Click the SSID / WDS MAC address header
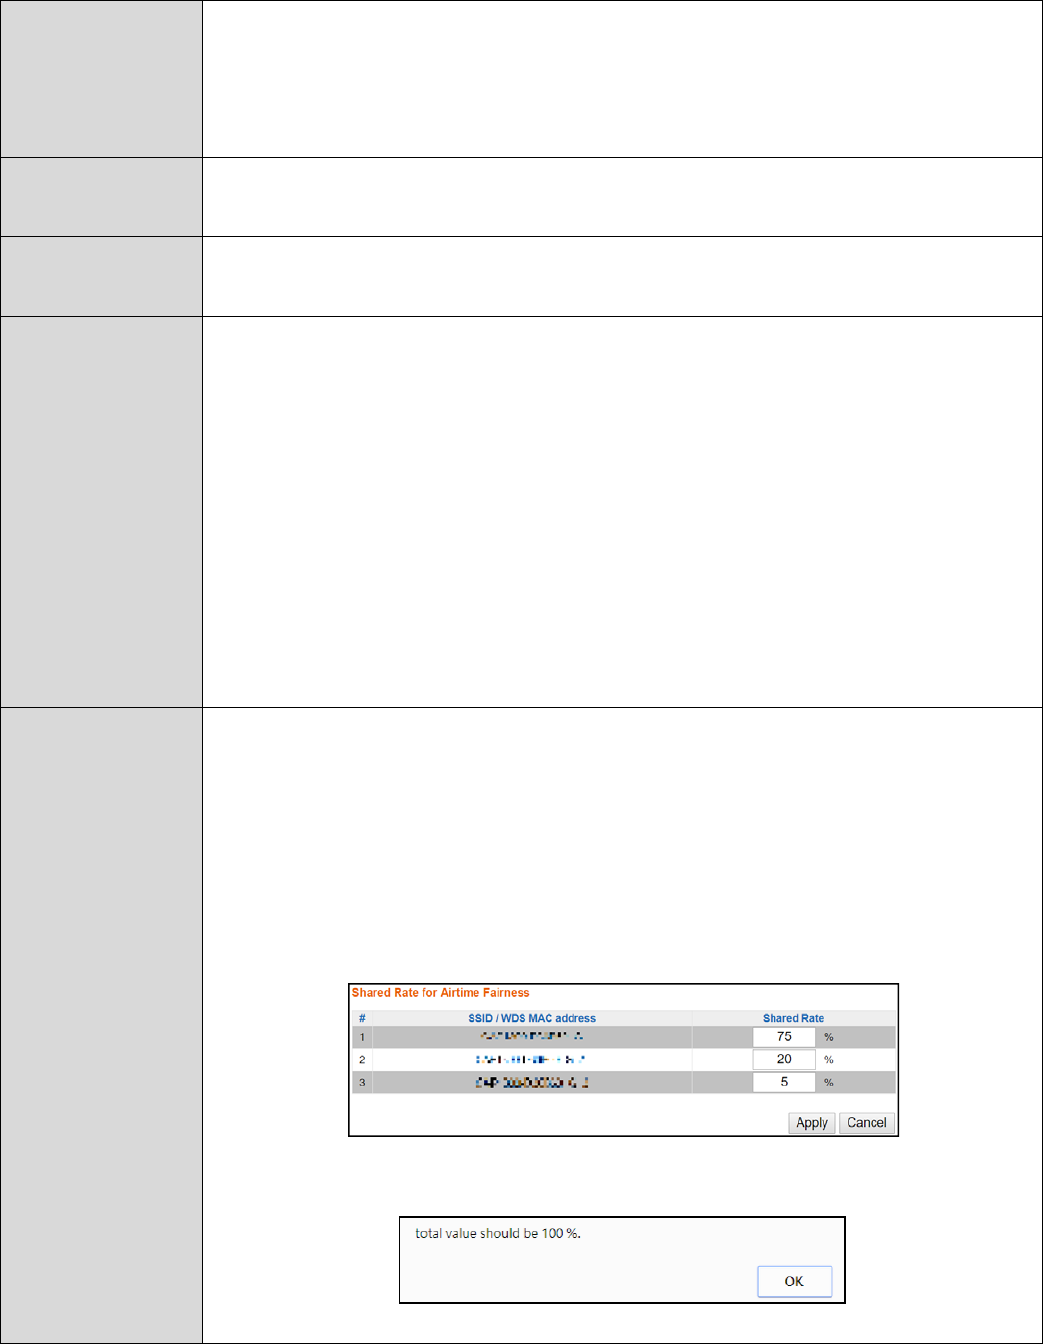Screen dimensions: 1043x1344 [x=532, y=1018]
